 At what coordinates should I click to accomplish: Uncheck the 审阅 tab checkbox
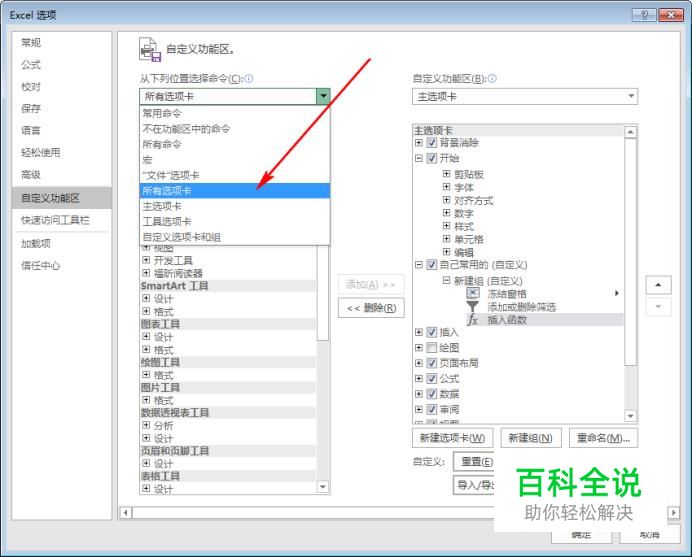[x=432, y=409]
